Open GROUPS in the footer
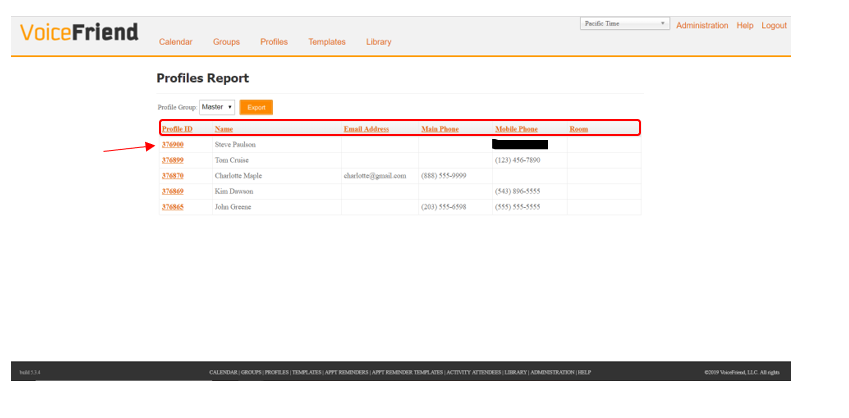Viewport: 849px width, 418px height. [251, 373]
